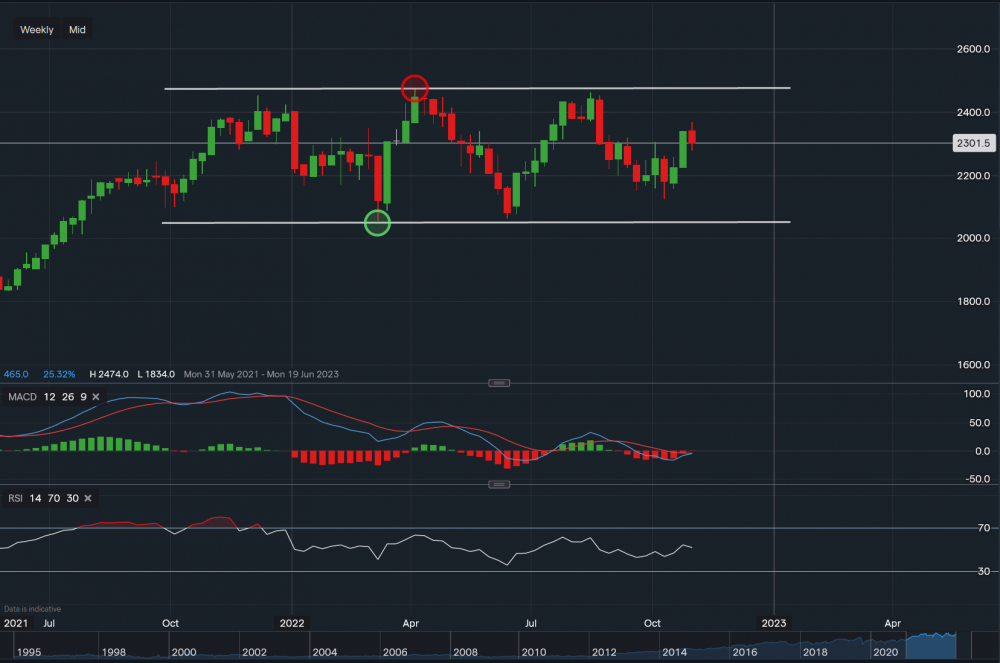Click the 2021 marker in the mini timeline
Image resolution: width=1000 pixels, height=663 pixels.
coord(14,622)
